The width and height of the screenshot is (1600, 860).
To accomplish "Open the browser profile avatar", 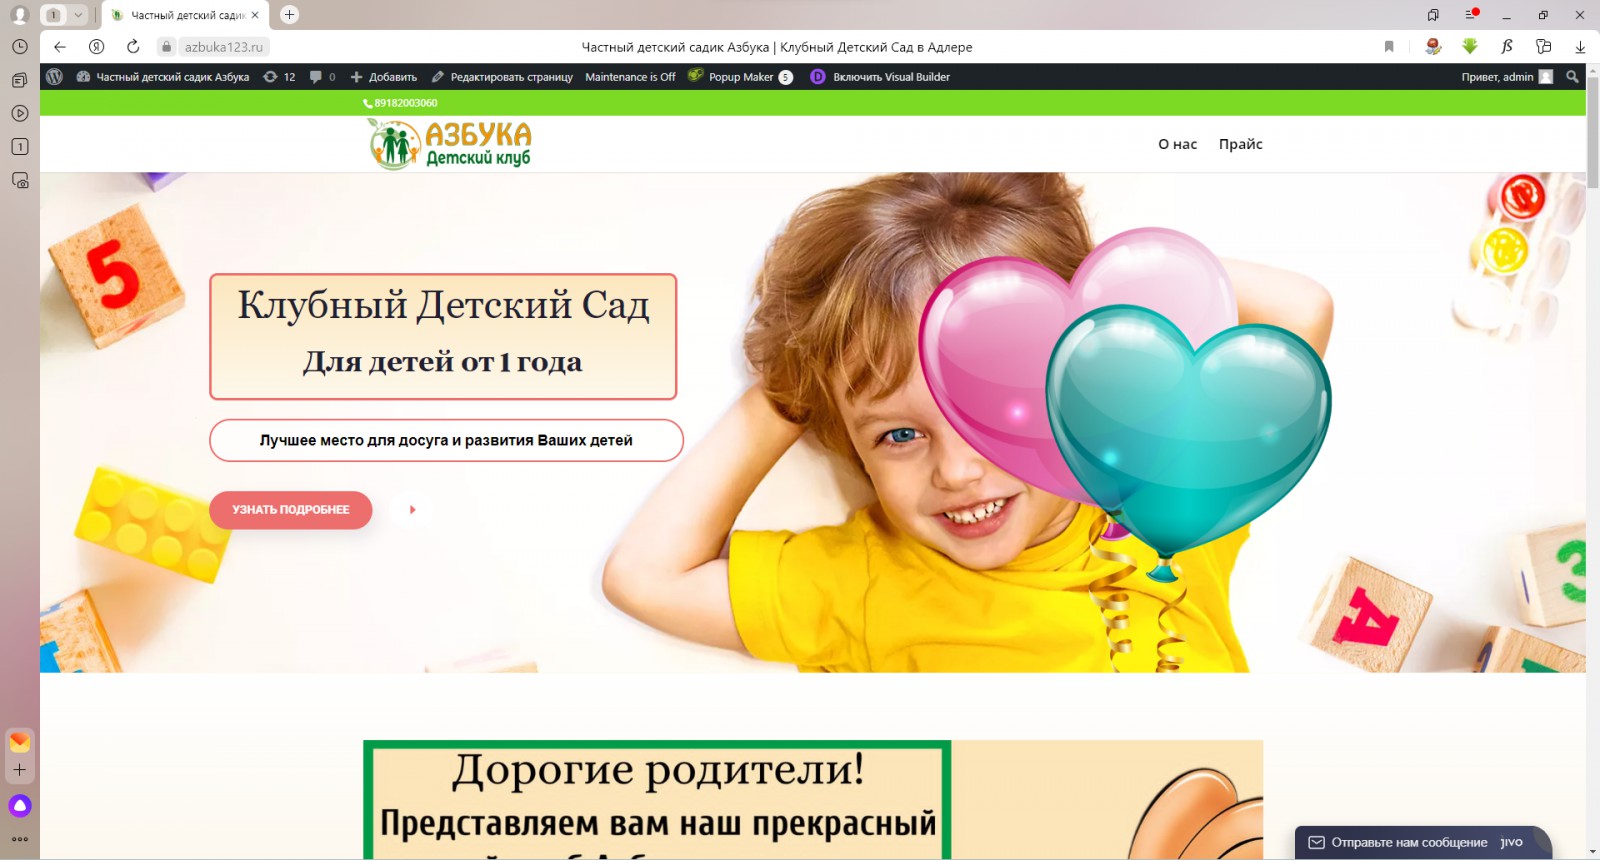I will pyautogui.click(x=19, y=15).
